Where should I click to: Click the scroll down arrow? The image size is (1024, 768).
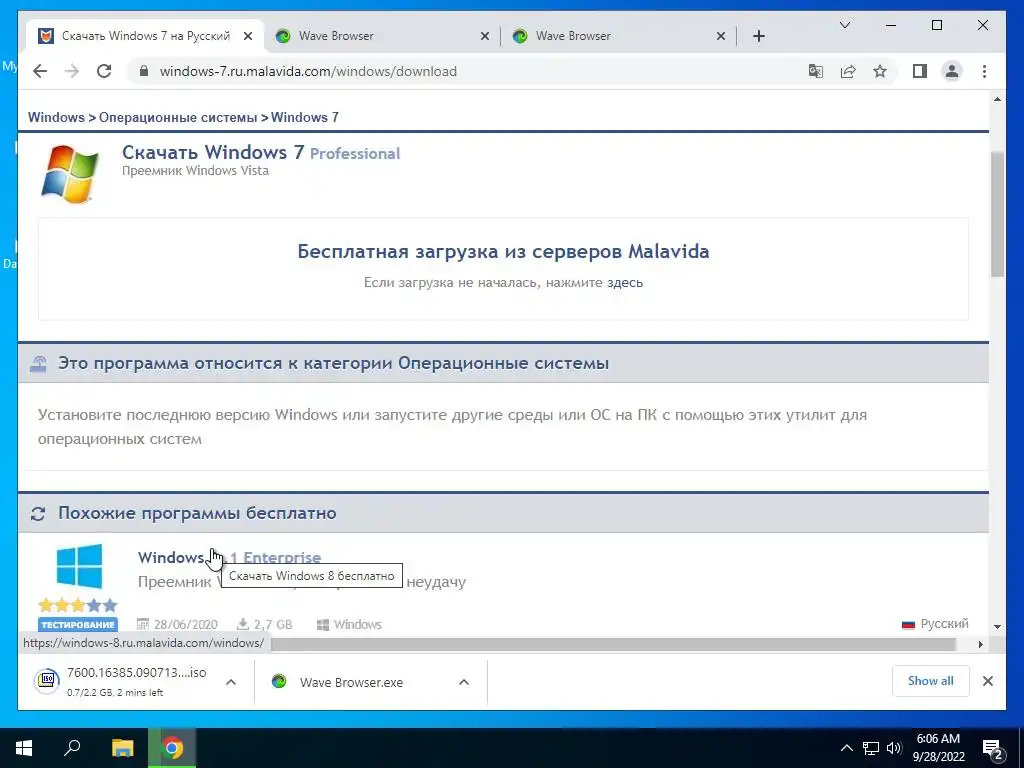pyautogui.click(x=997, y=627)
